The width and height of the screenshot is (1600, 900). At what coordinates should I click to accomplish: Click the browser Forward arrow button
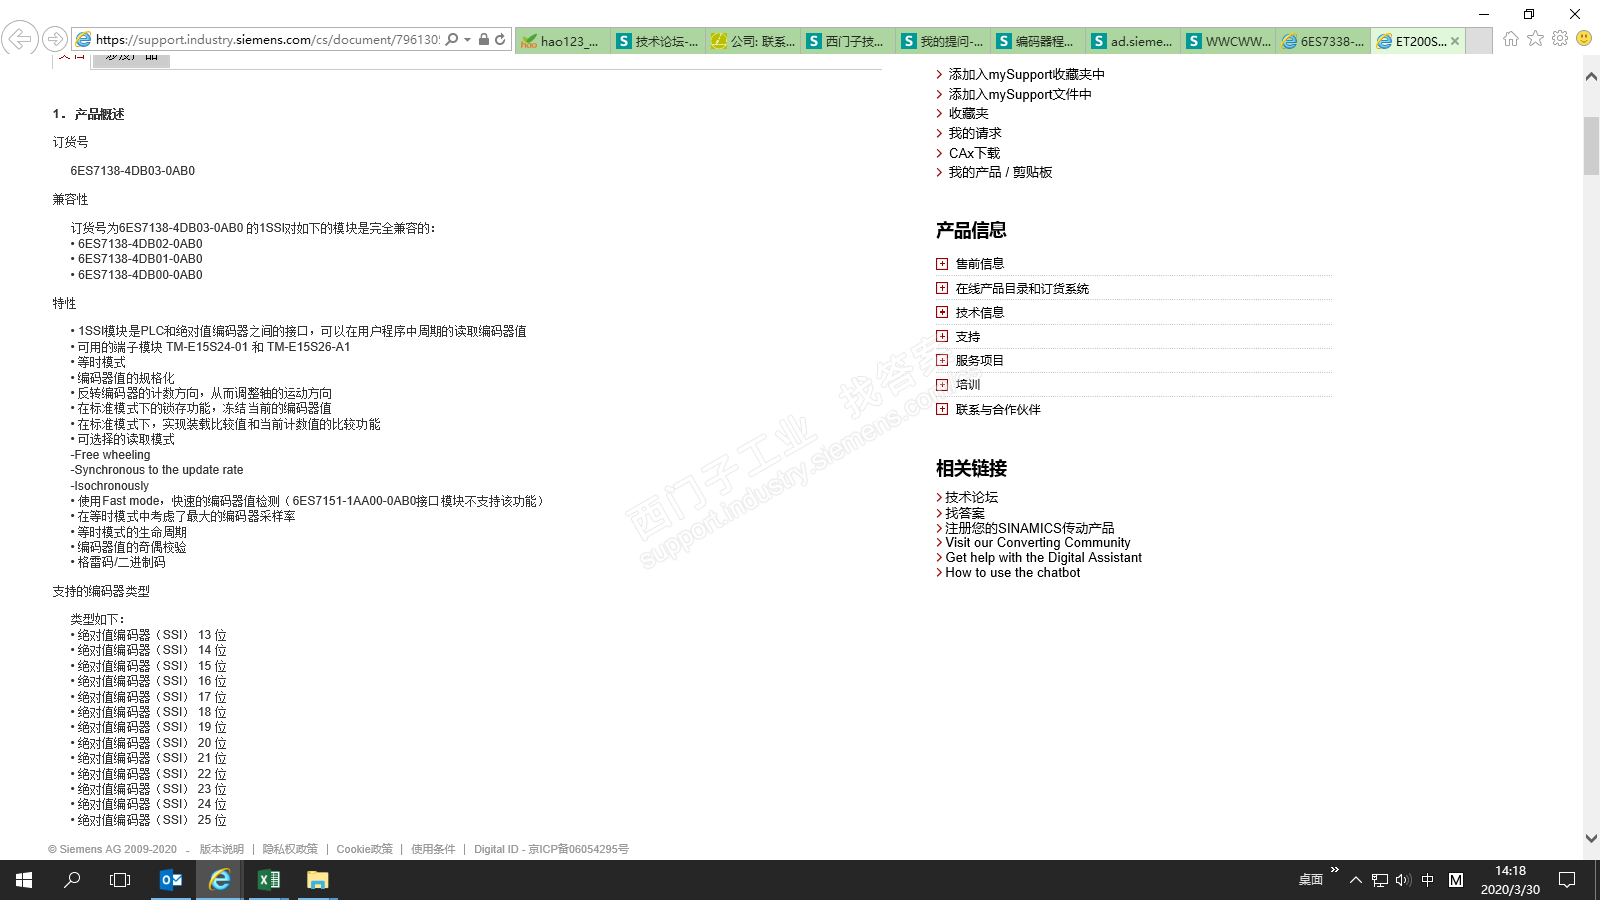coord(56,39)
